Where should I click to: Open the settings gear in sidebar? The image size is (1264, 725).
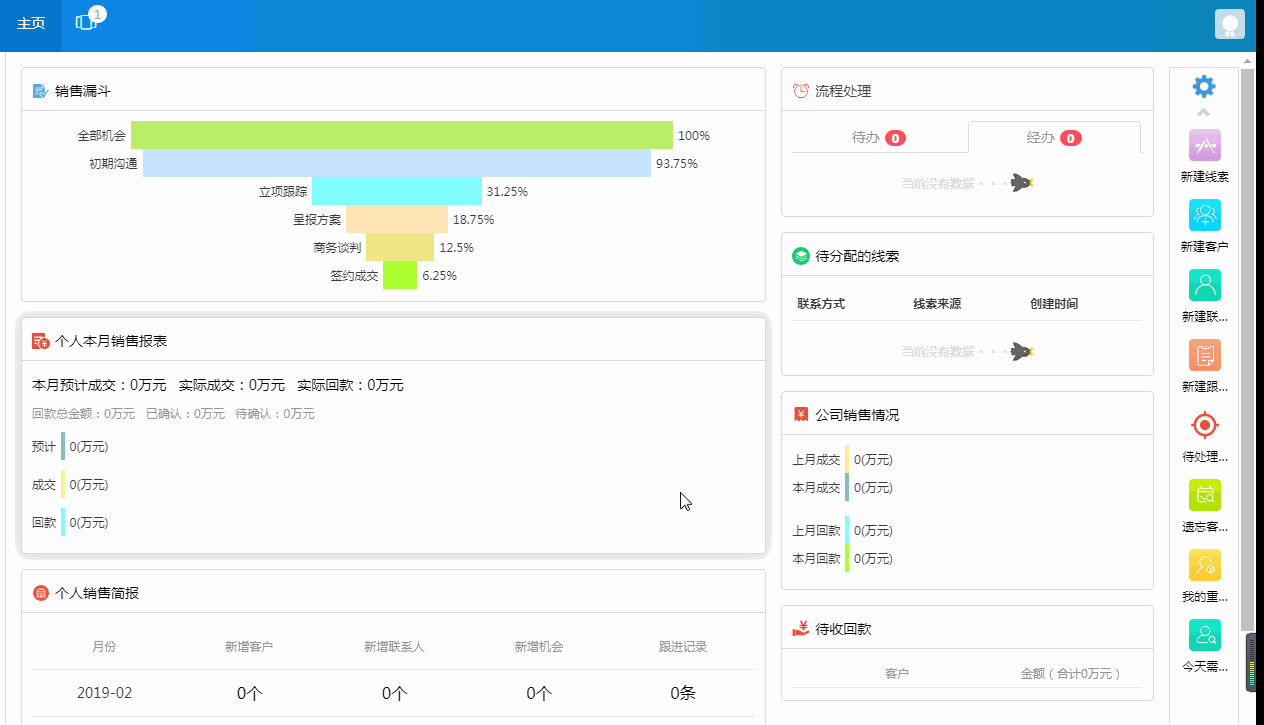[1204, 87]
